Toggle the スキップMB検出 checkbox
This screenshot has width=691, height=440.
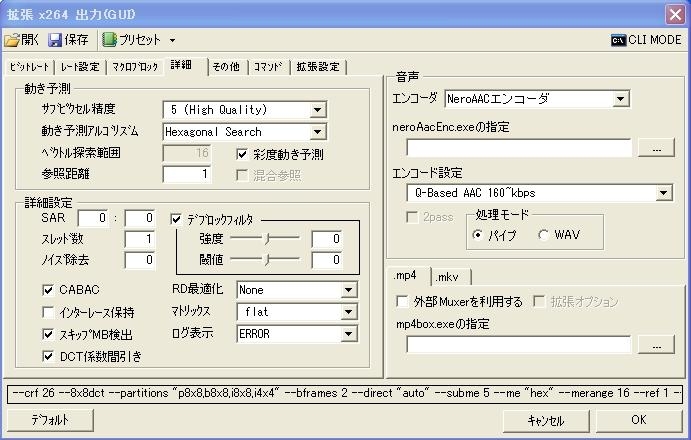[48, 334]
